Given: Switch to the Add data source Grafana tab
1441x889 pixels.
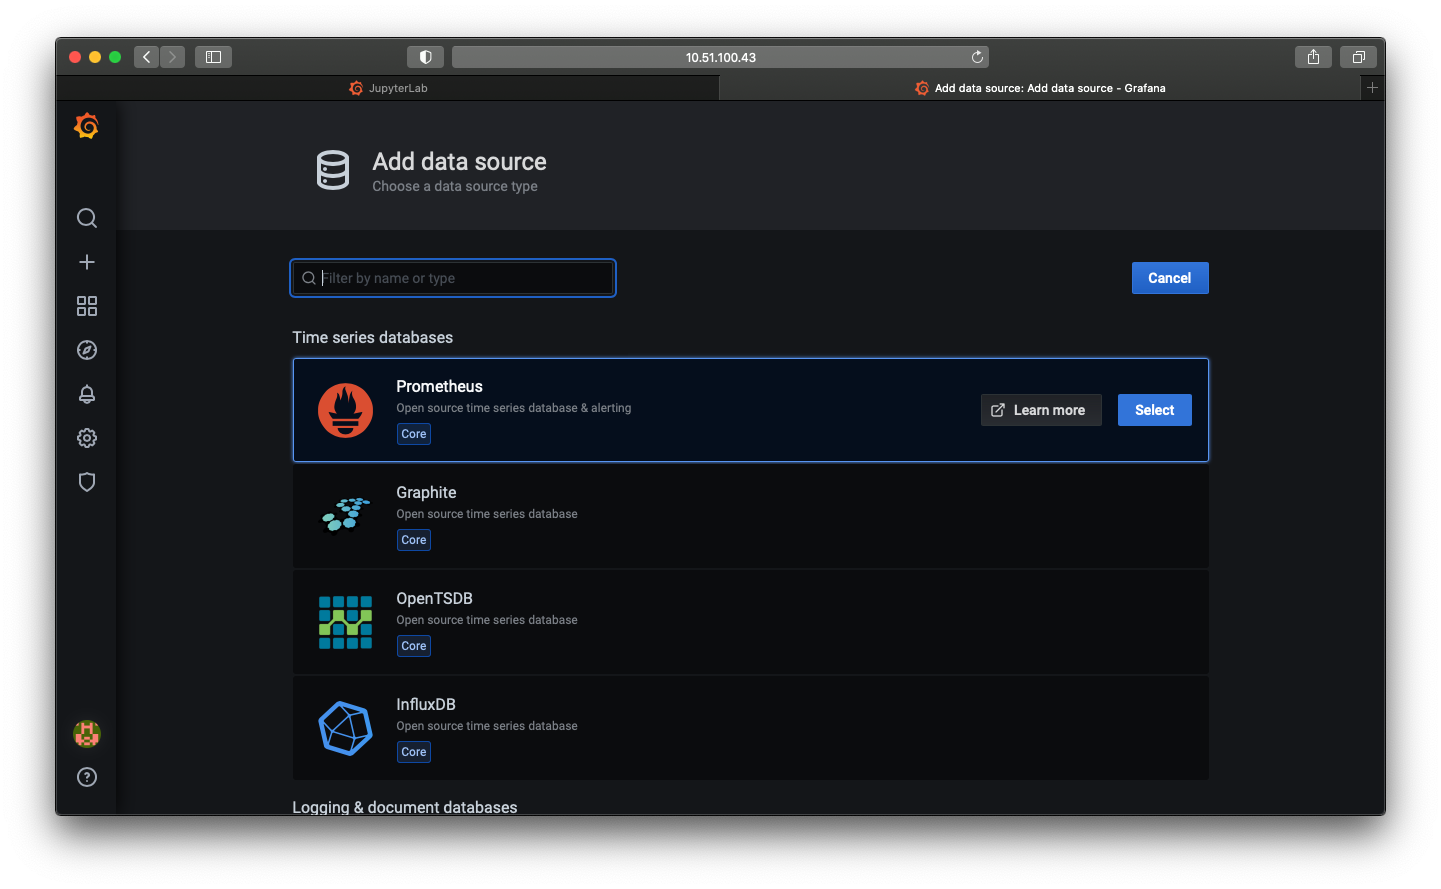Looking at the screenshot, I should point(1040,88).
